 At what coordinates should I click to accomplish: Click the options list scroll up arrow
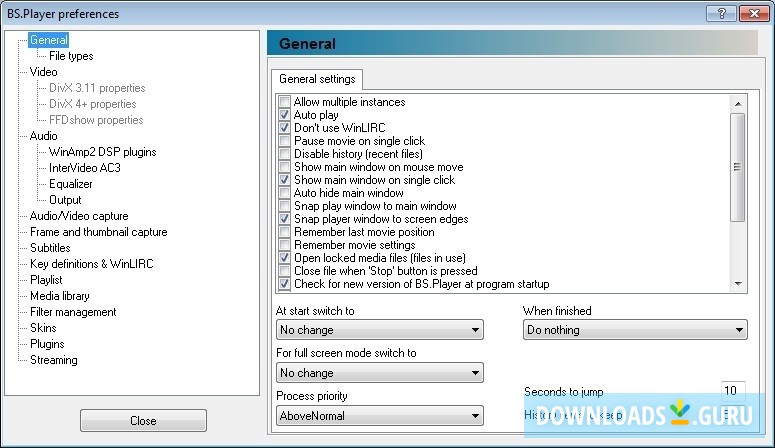(x=738, y=103)
